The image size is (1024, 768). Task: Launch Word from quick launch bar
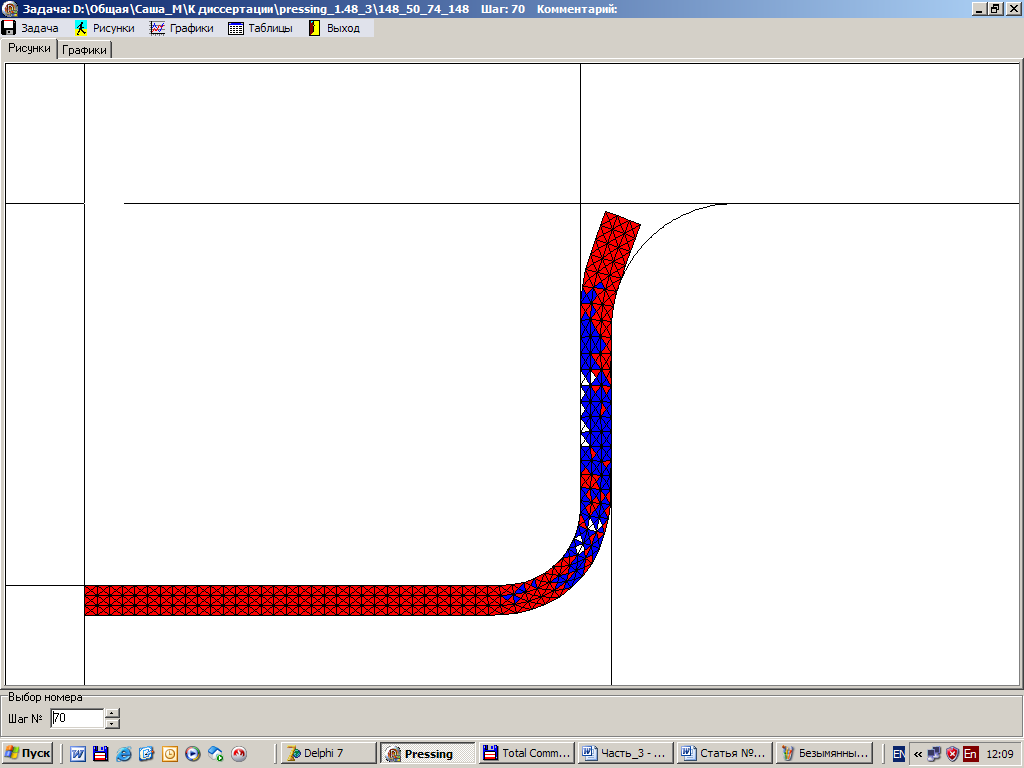point(78,754)
